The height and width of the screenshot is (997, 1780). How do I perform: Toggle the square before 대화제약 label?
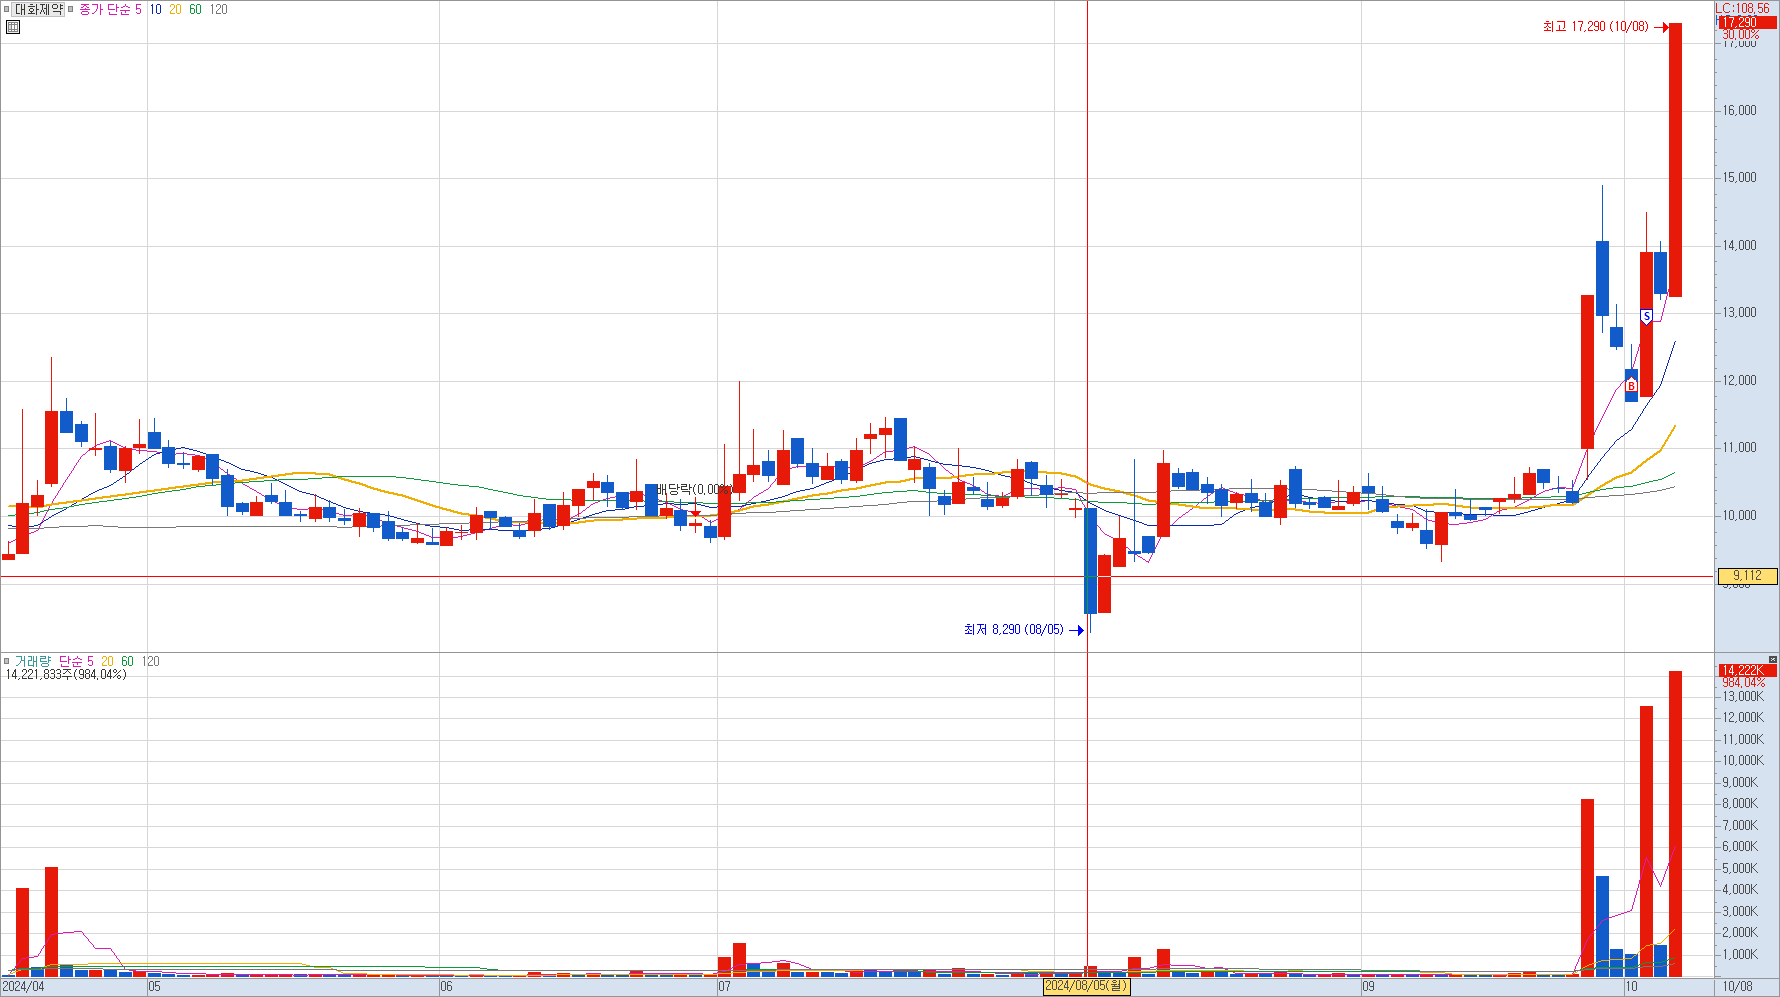(7, 9)
